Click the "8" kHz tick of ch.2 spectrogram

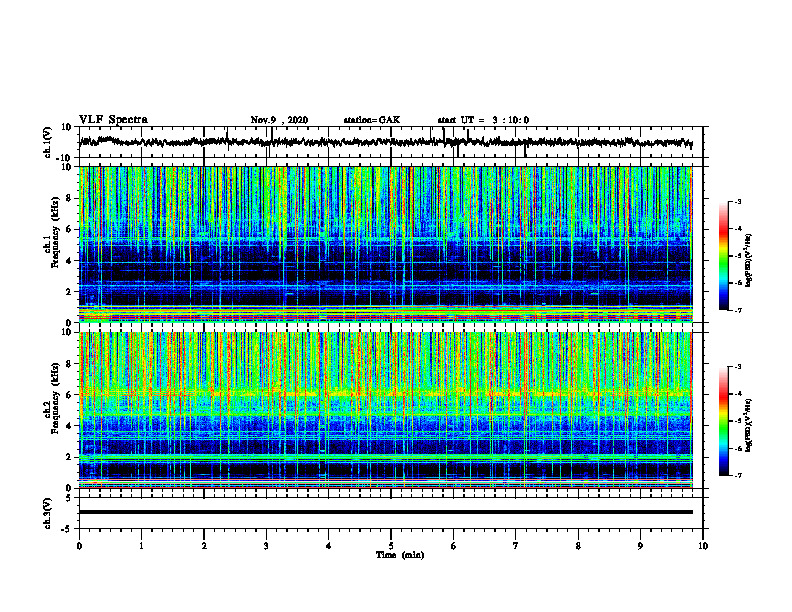[x=70, y=364]
